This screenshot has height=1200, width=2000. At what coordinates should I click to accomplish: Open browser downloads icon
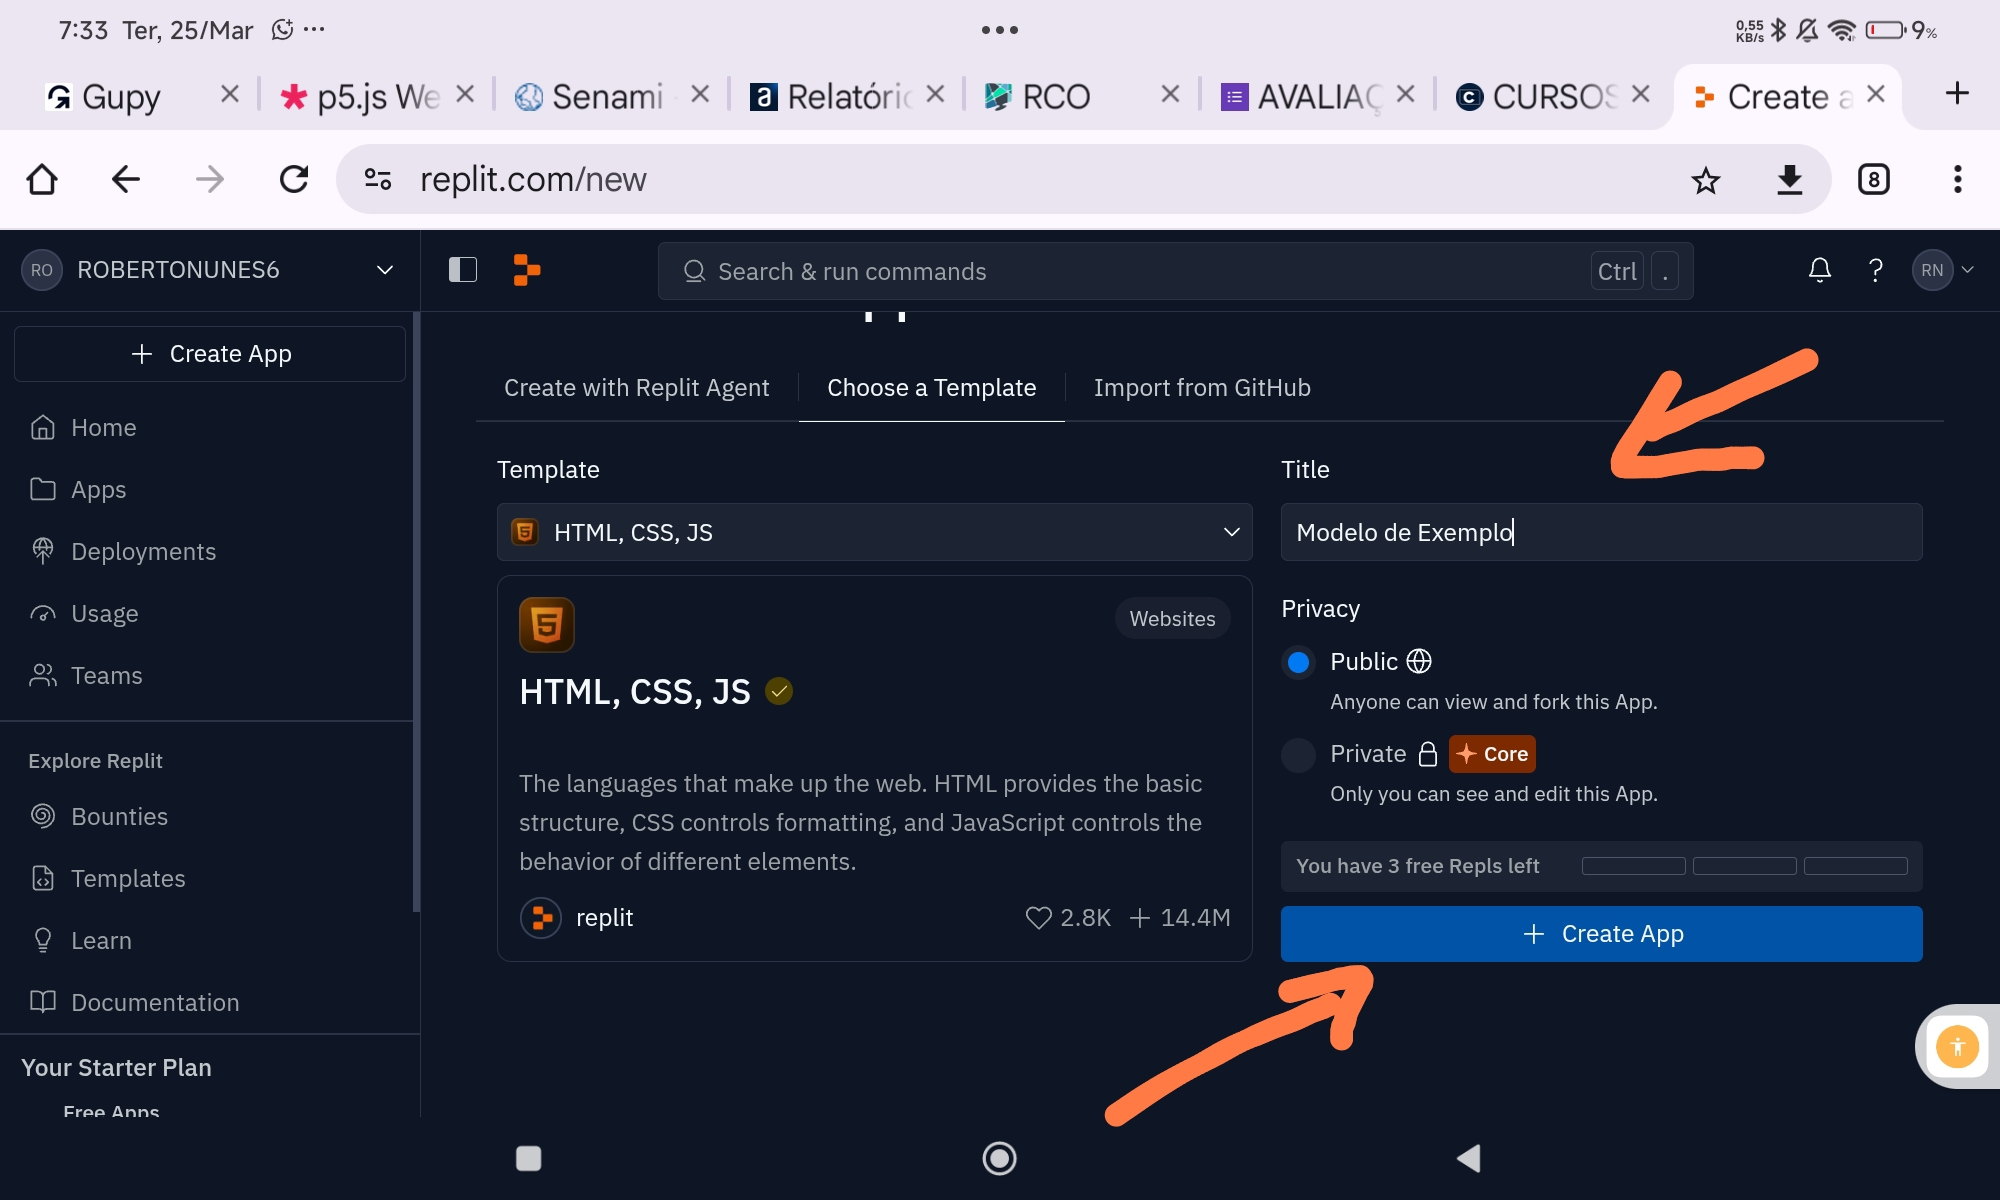1789,180
